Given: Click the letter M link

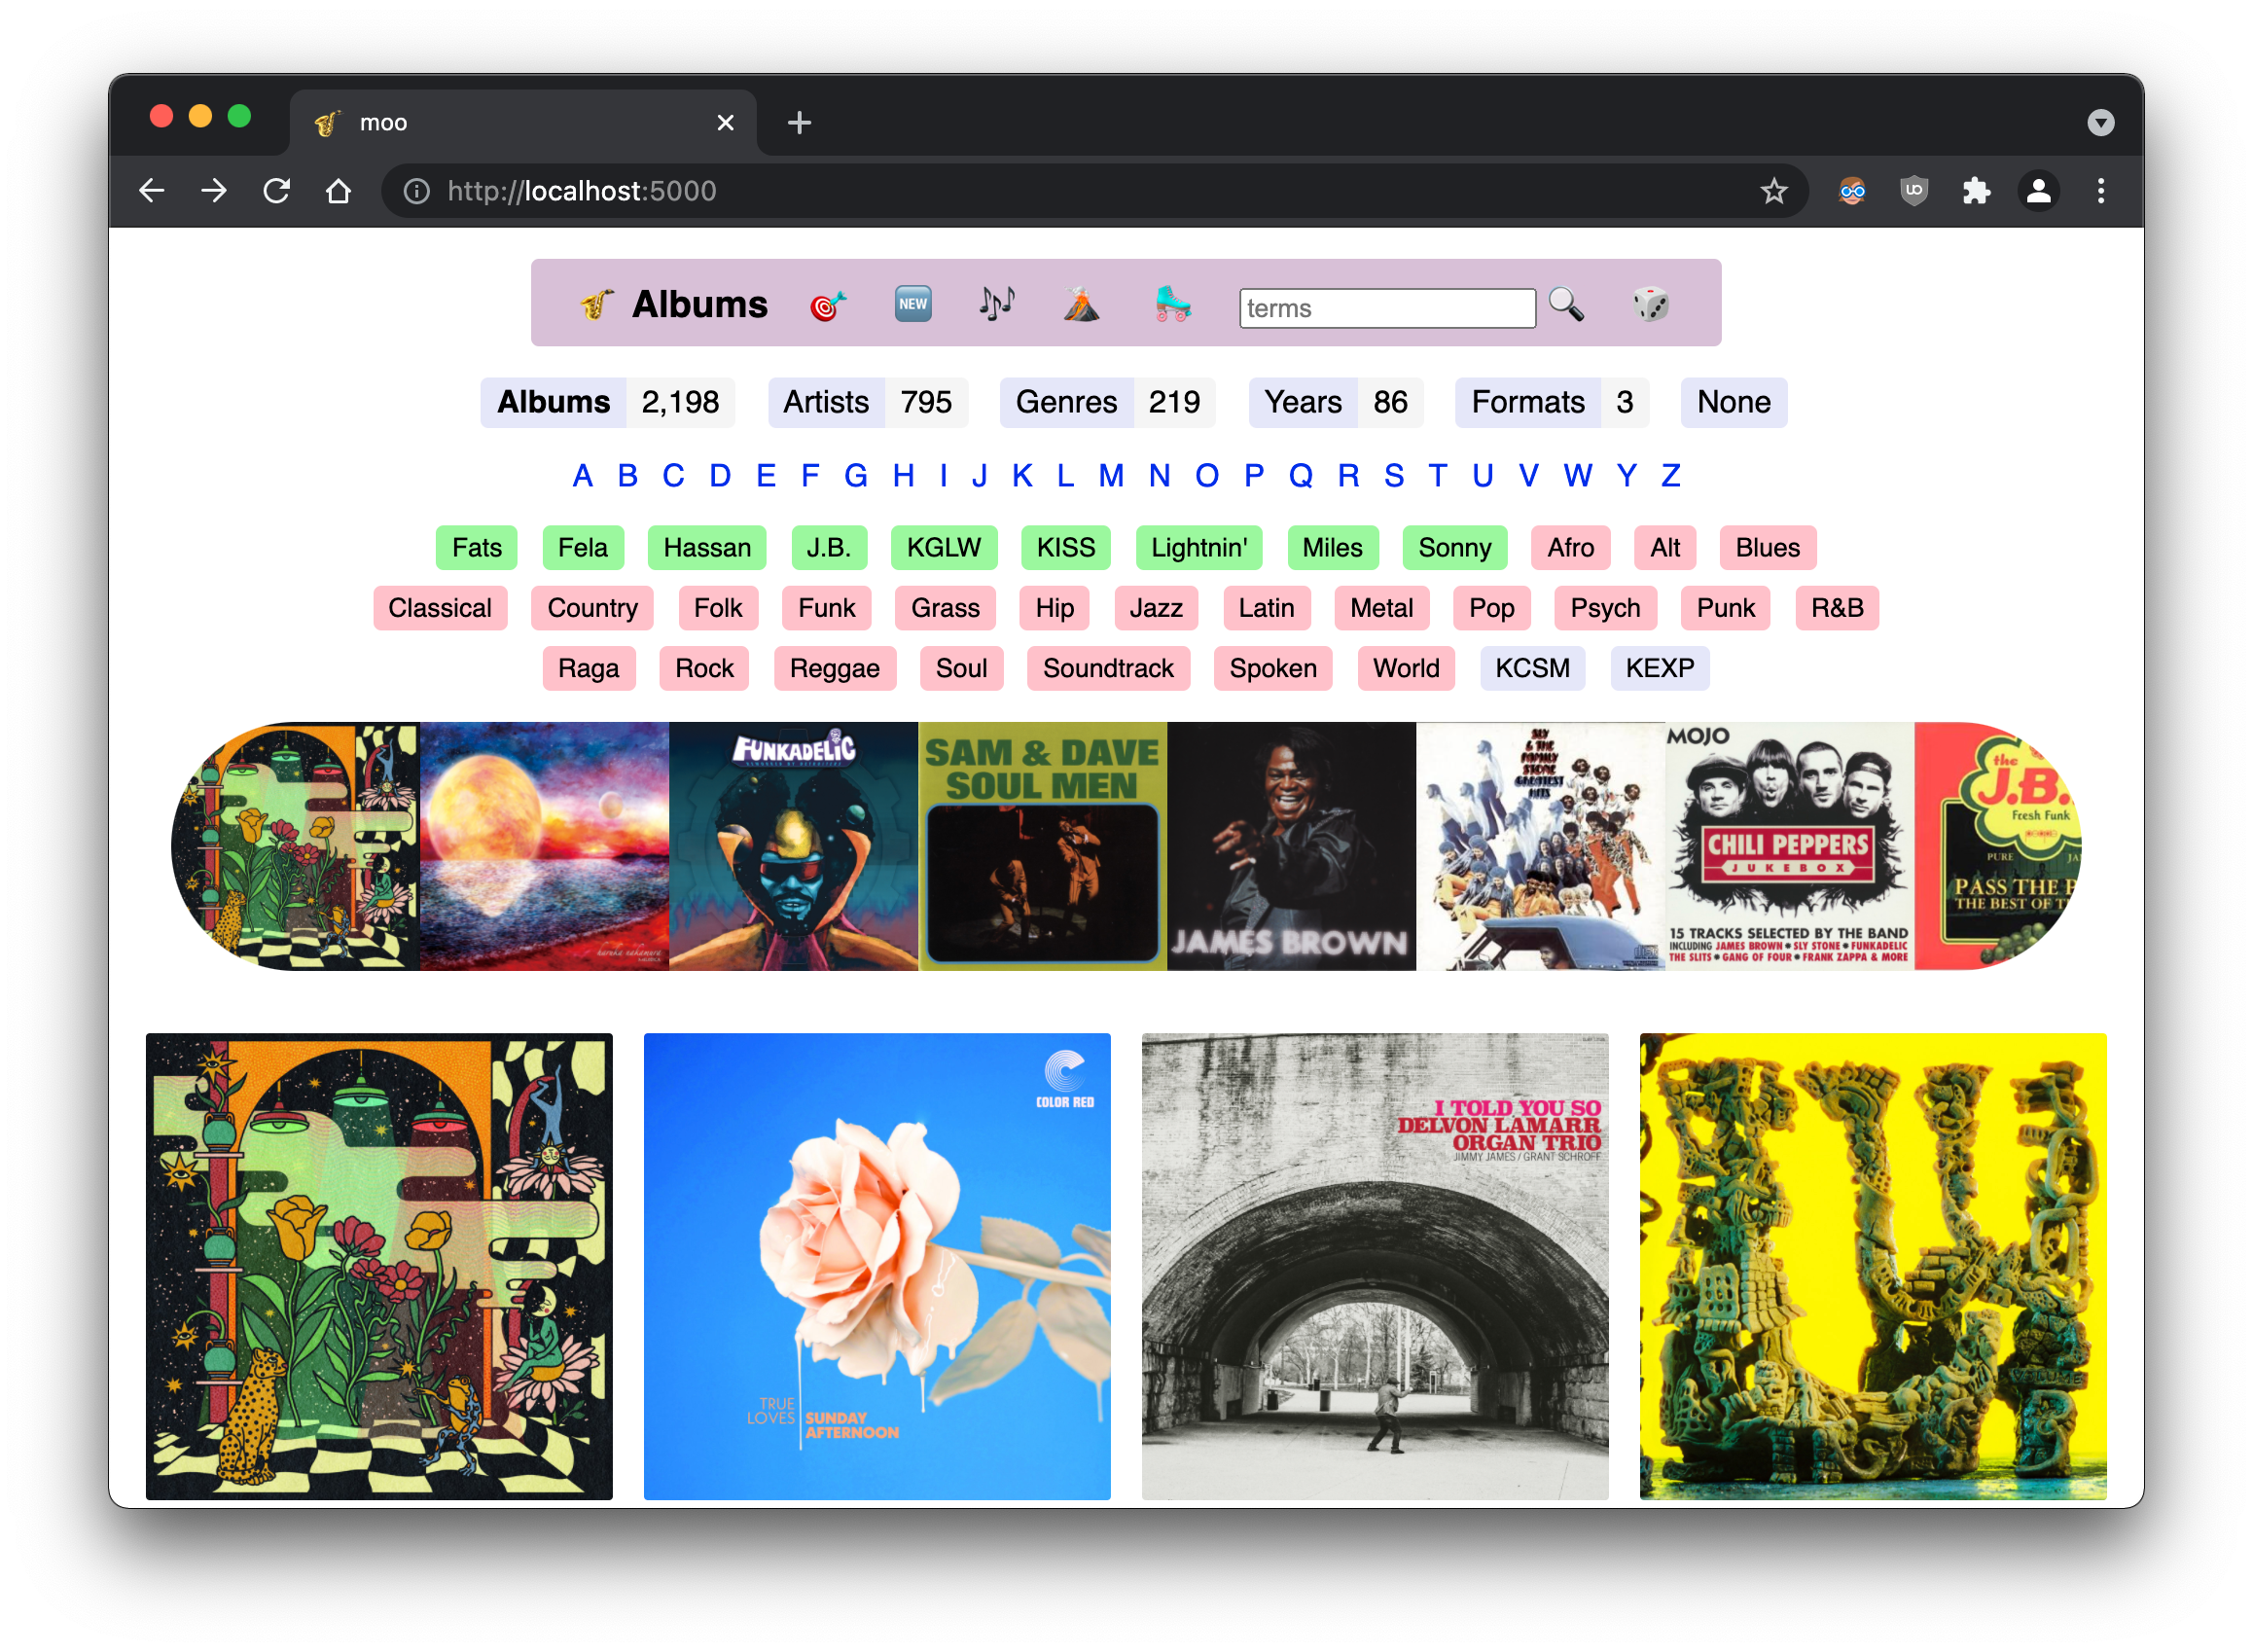Looking at the screenshot, I should tap(1110, 476).
